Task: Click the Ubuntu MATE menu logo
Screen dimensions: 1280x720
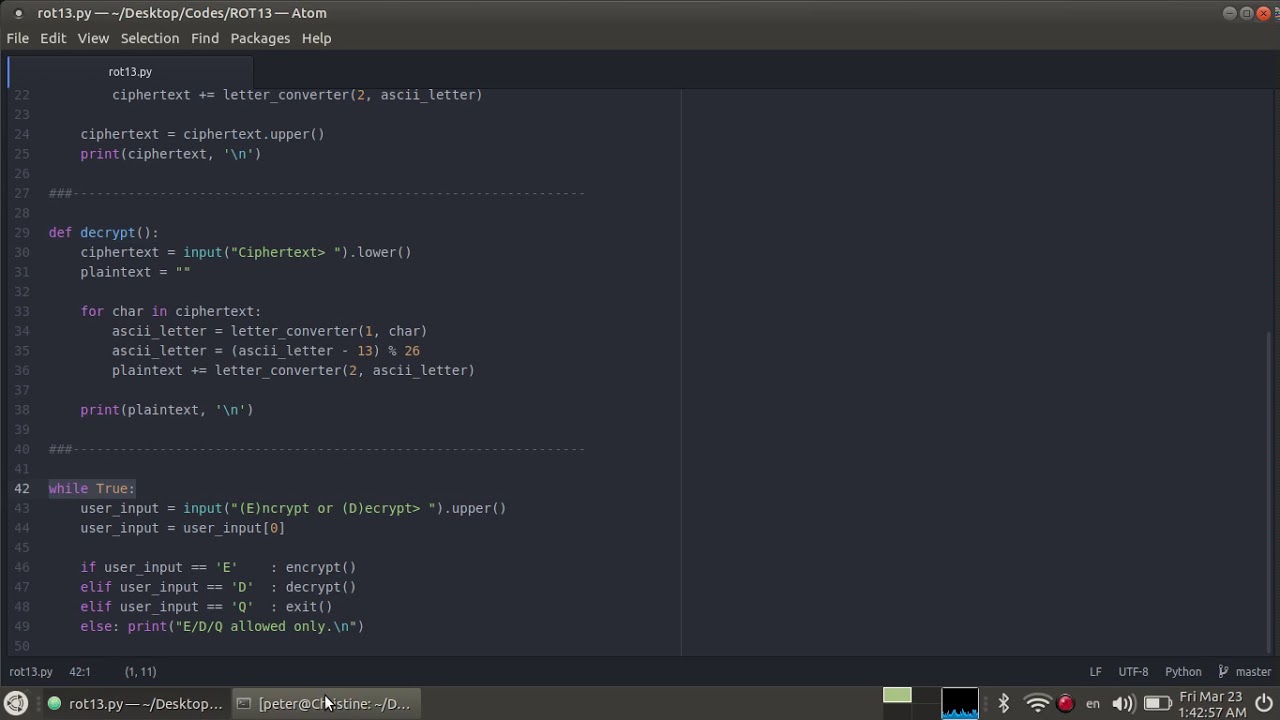Action: [x=16, y=704]
